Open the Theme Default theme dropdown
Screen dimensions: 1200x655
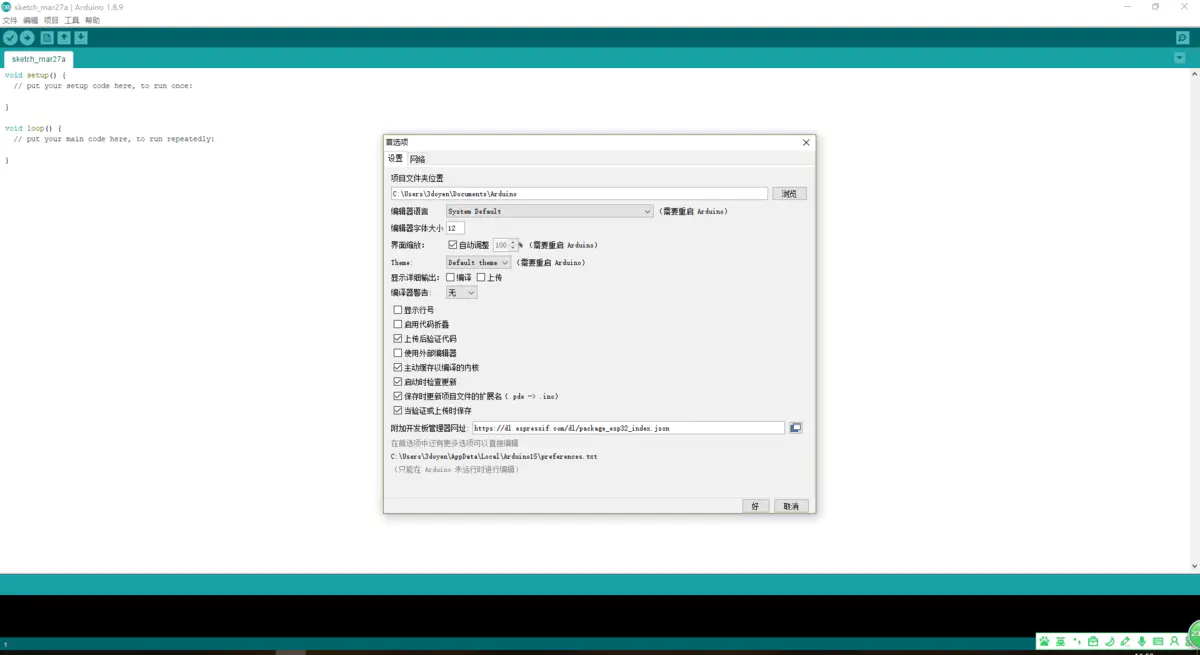coord(478,262)
